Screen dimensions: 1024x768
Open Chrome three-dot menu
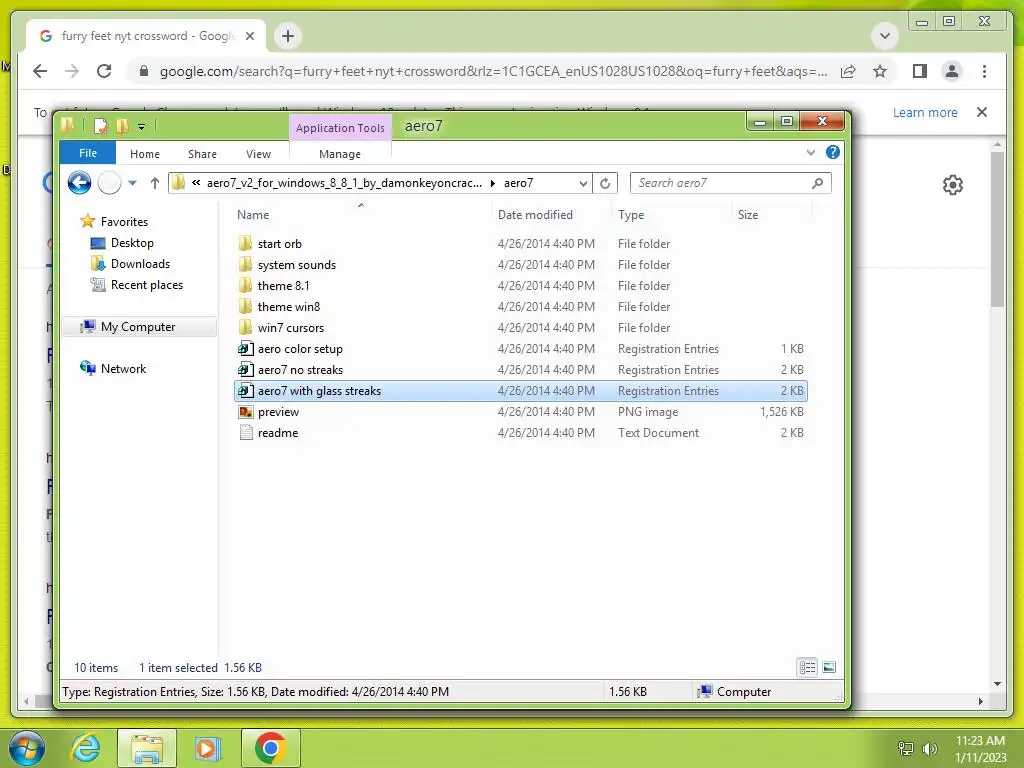(984, 71)
